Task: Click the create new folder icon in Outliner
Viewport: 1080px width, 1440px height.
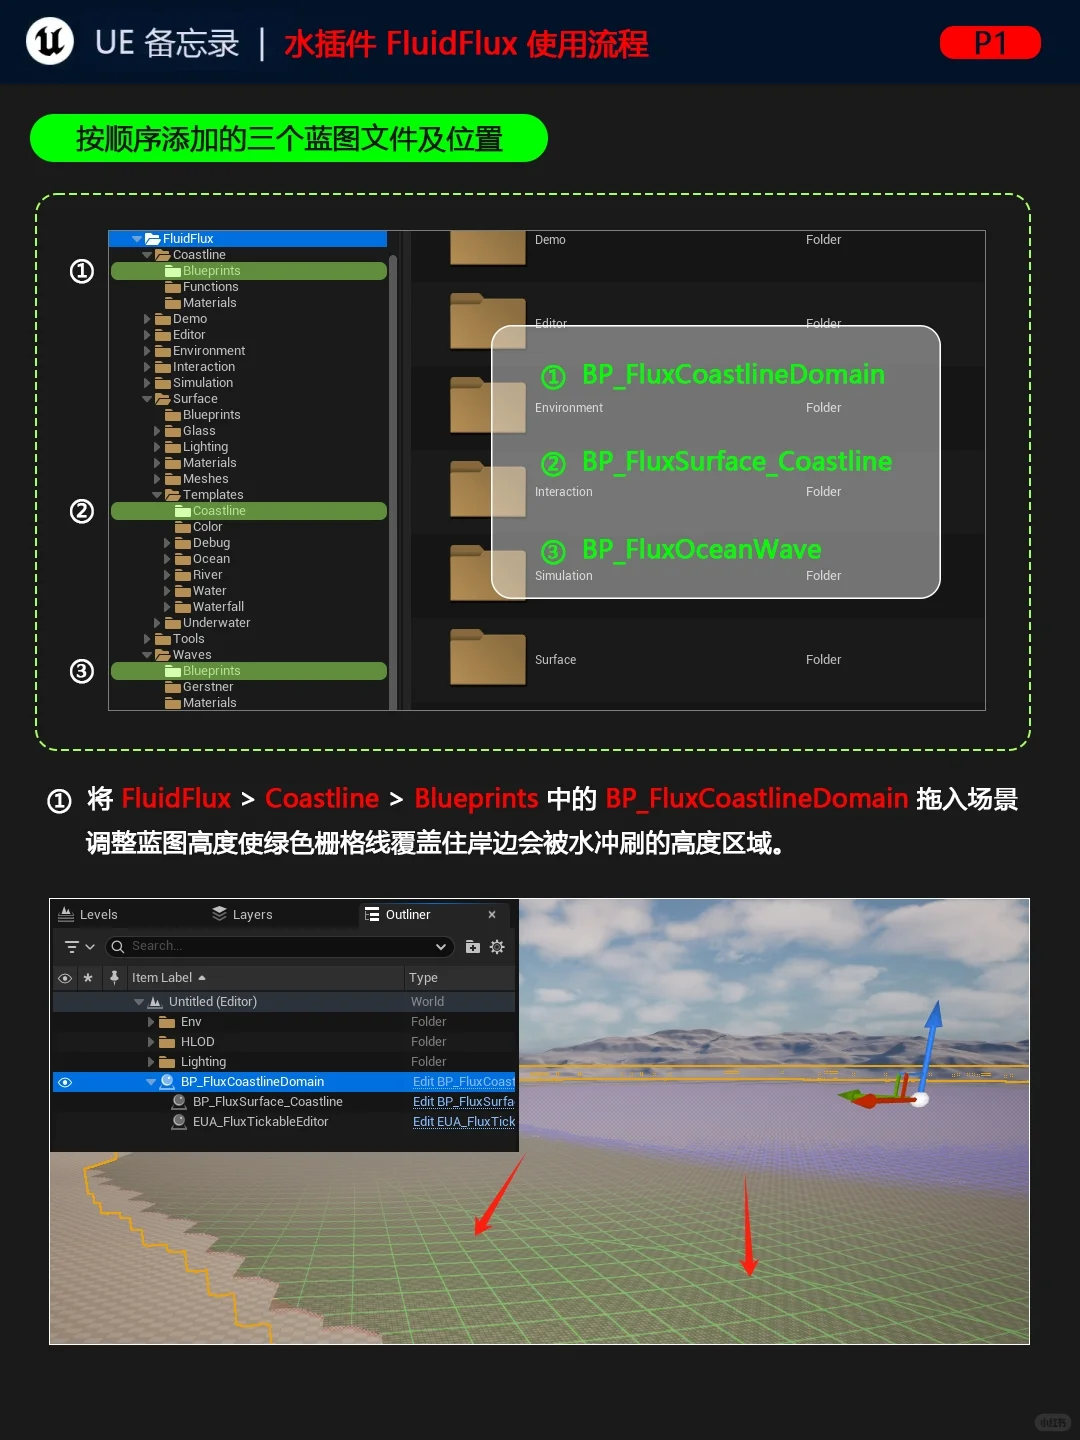Action: pos(472,947)
